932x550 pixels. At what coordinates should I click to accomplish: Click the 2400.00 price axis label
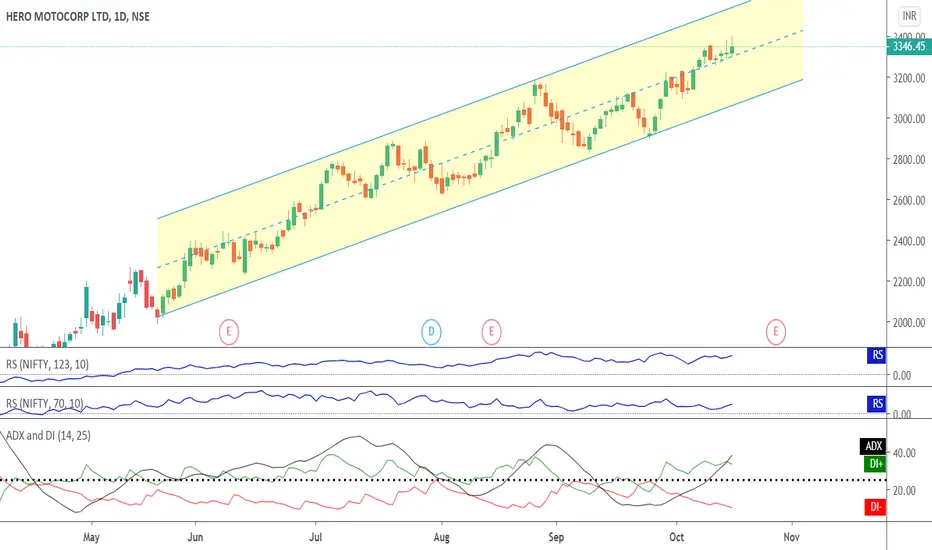click(x=909, y=241)
